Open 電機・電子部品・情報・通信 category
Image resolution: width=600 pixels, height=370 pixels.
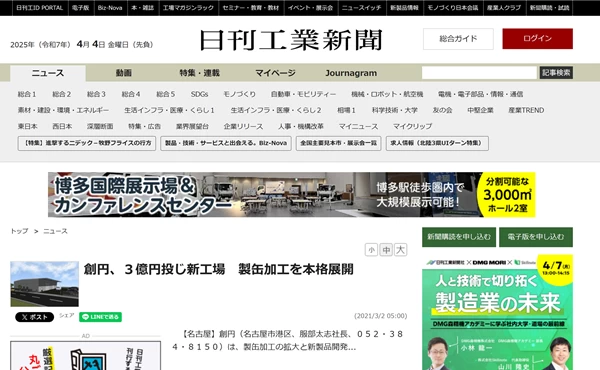[481, 94]
